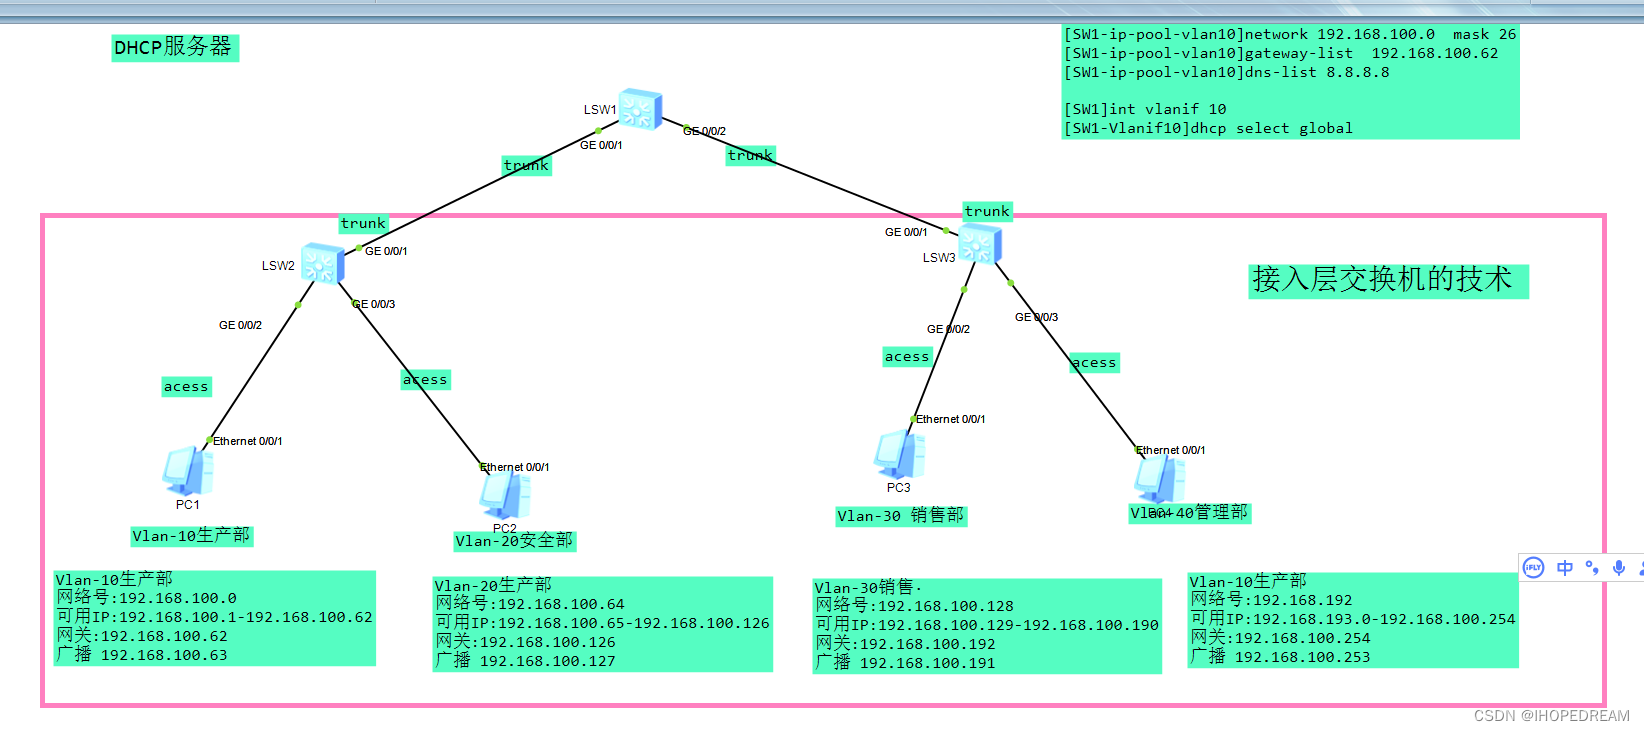The image size is (1644, 731).
Task: Click the acess label on PC1 link
Action: tap(186, 386)
